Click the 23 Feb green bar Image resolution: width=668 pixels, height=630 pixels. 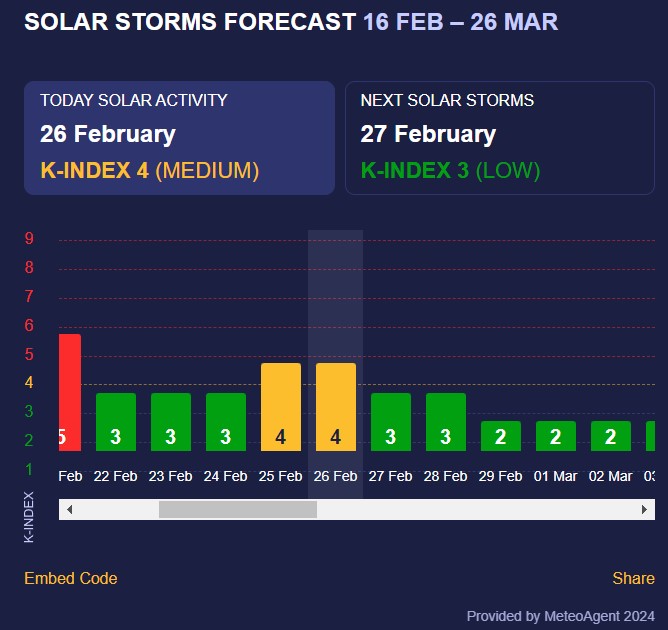pyautogui.click(x=171, y=422)
